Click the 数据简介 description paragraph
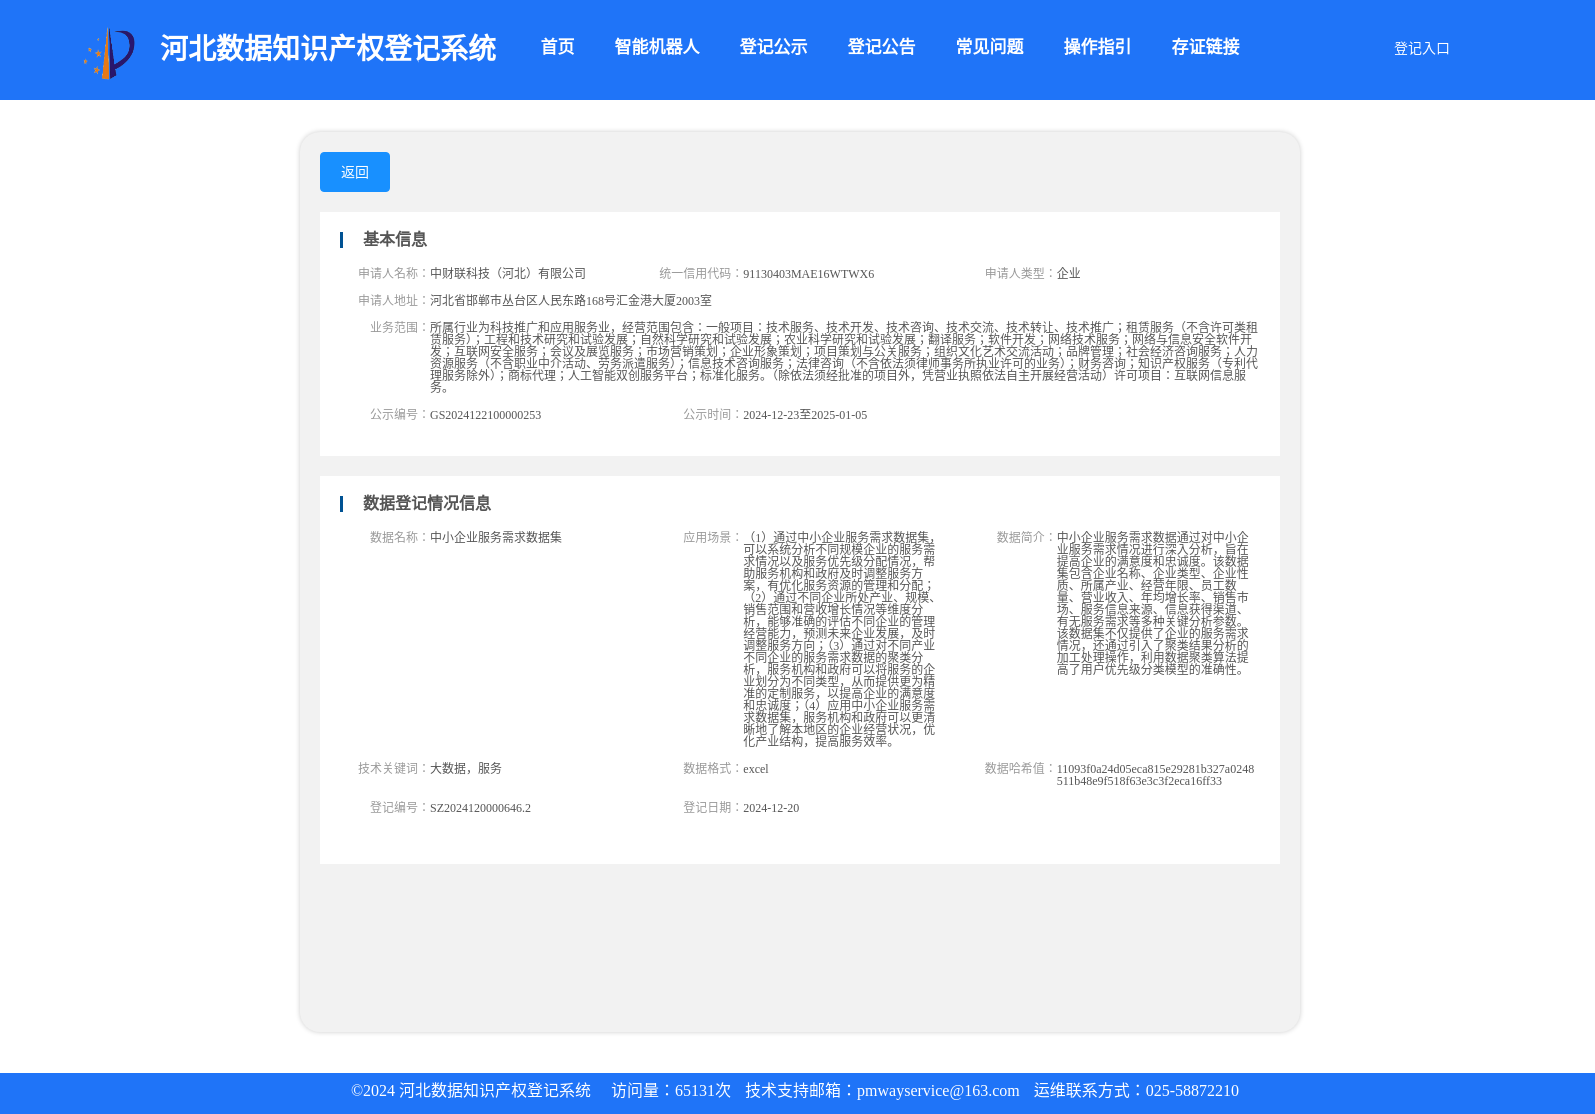This screenshot has height=1114, width=1595. click(x=1153, y=603)
